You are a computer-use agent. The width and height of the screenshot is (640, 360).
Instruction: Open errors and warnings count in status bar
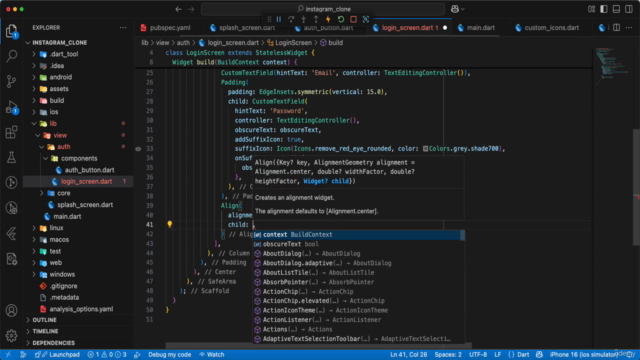[x=107, y=354]
